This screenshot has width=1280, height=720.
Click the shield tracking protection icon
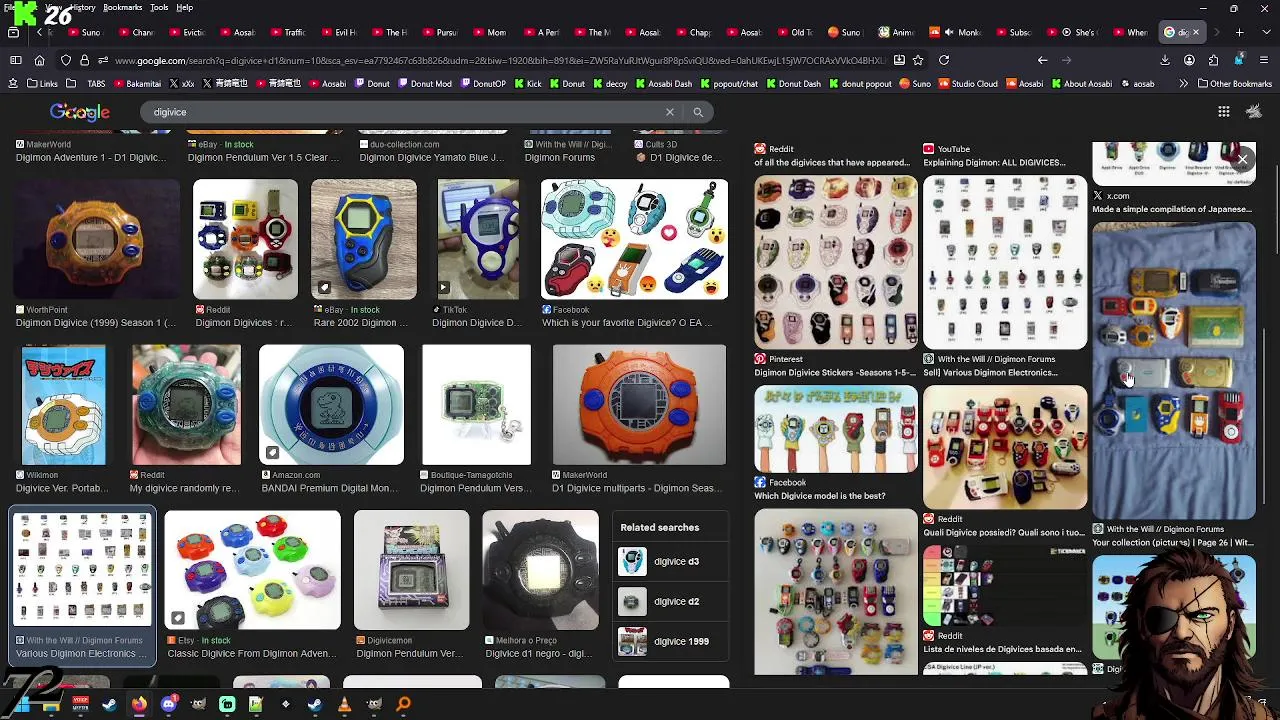point(66,60)
